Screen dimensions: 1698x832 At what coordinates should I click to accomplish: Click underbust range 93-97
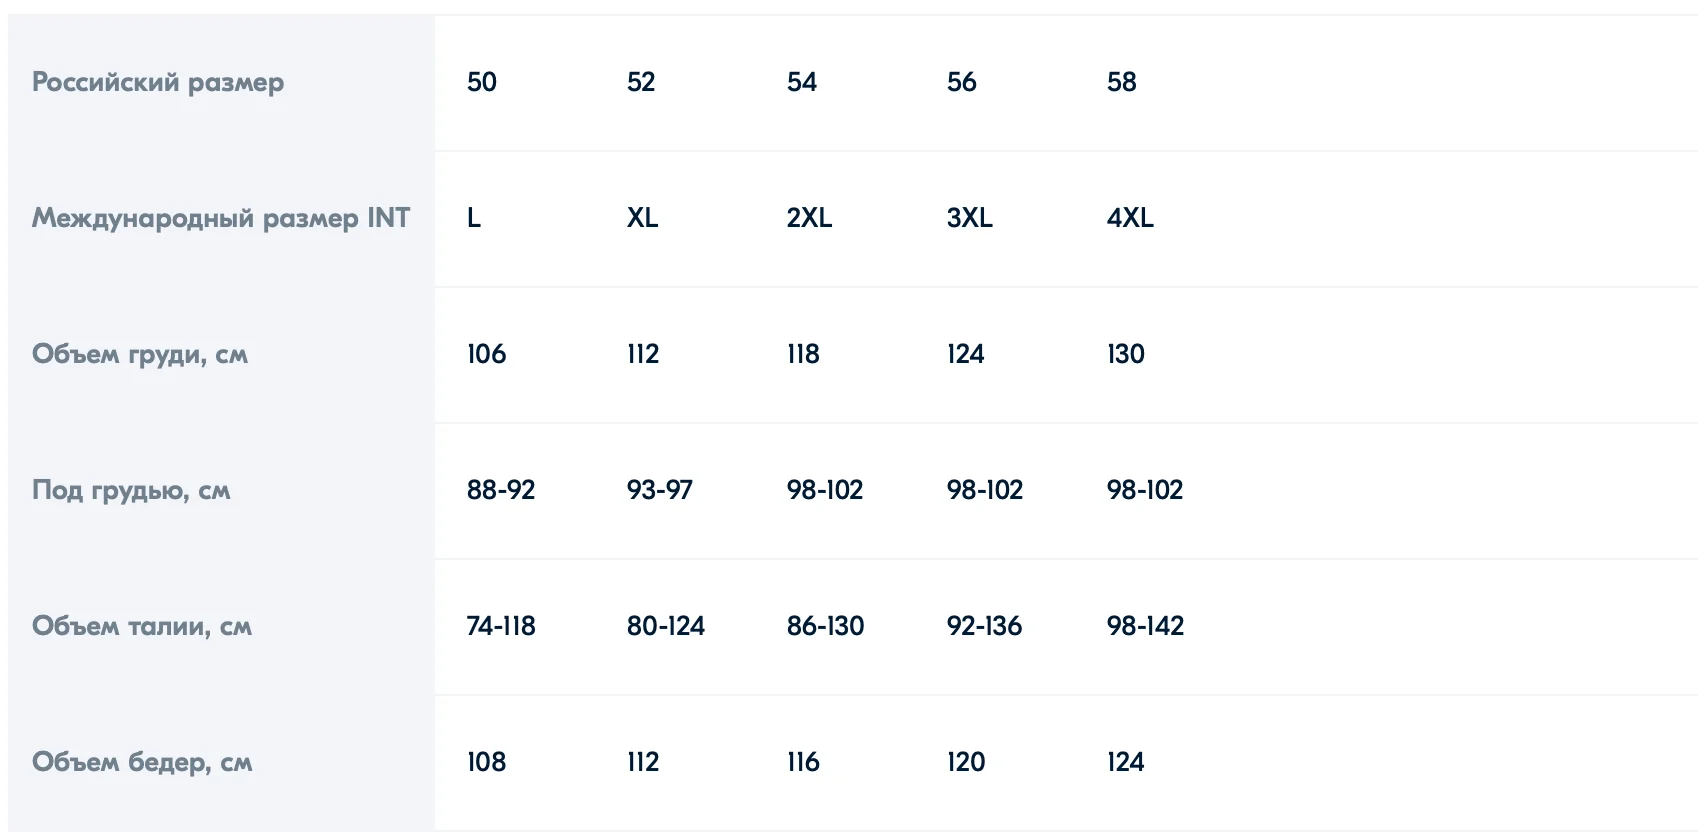[660, 490]
